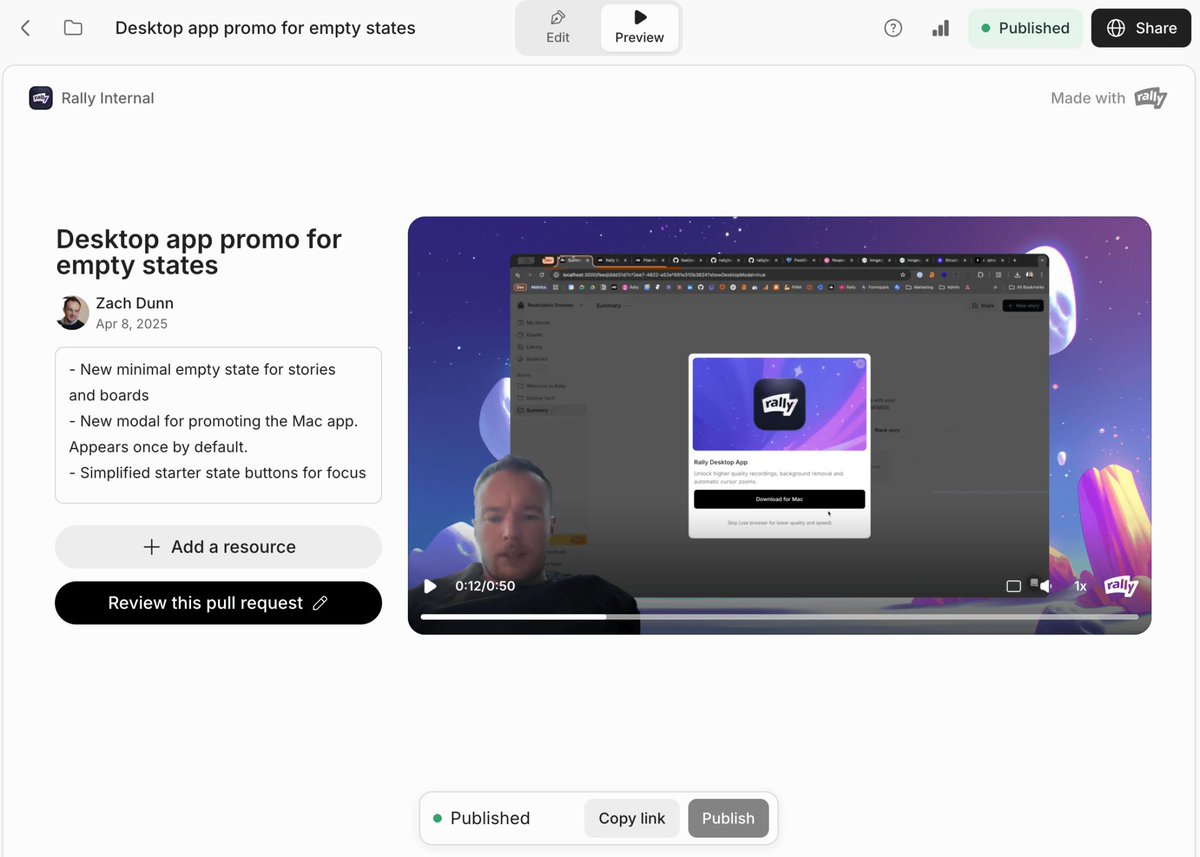The image size is (1200, 857).
Task: Select the Preview tab
Action: [639, 28]
